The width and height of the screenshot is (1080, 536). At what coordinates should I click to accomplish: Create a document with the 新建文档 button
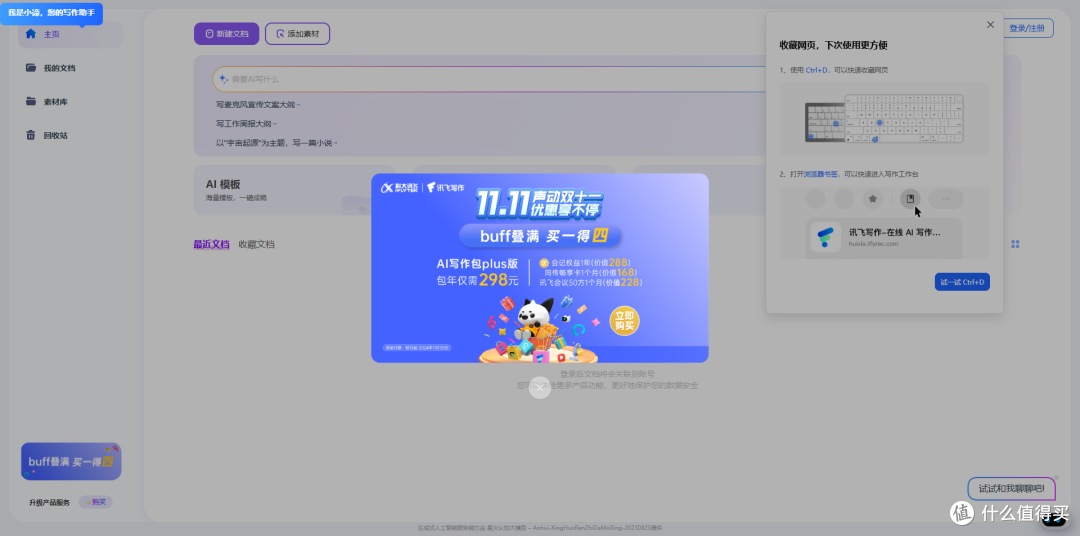click(x=227, y=34)
